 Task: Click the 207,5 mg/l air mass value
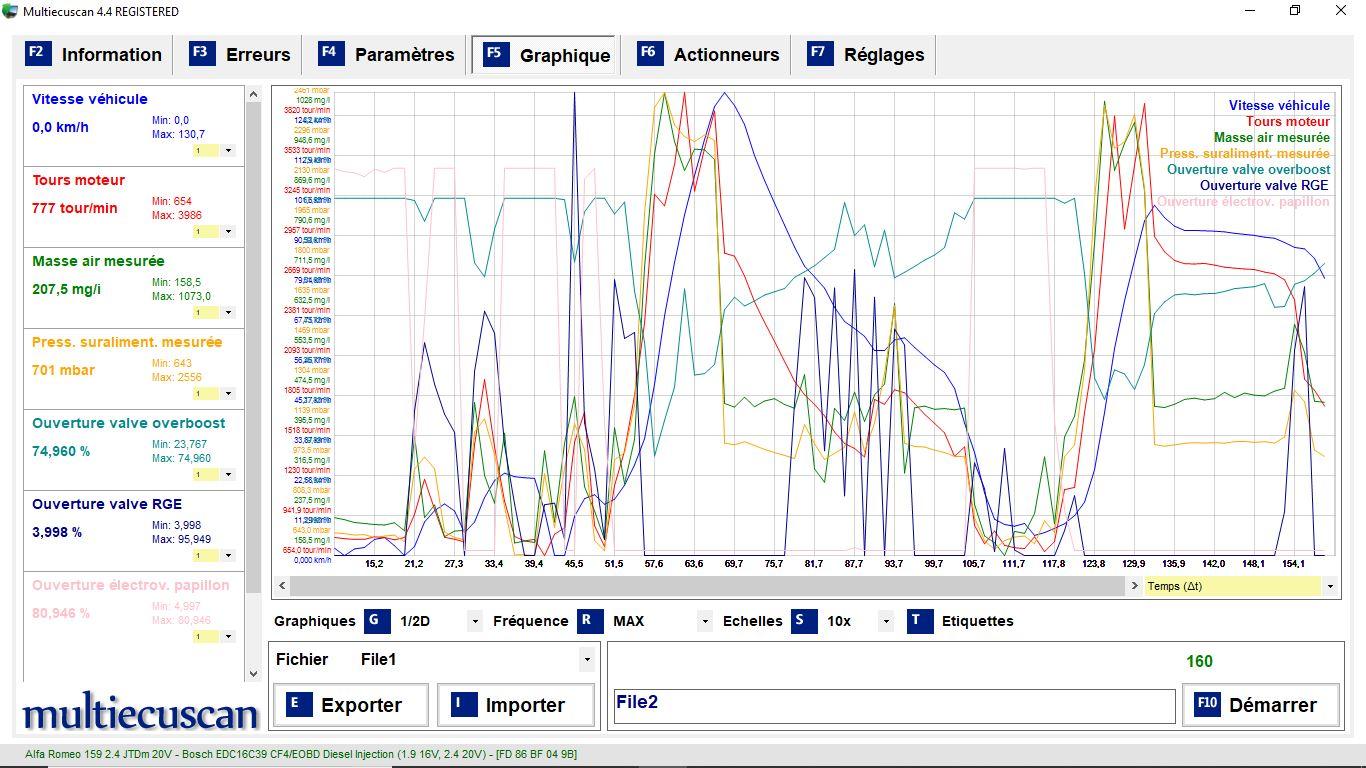click(66, 289)
